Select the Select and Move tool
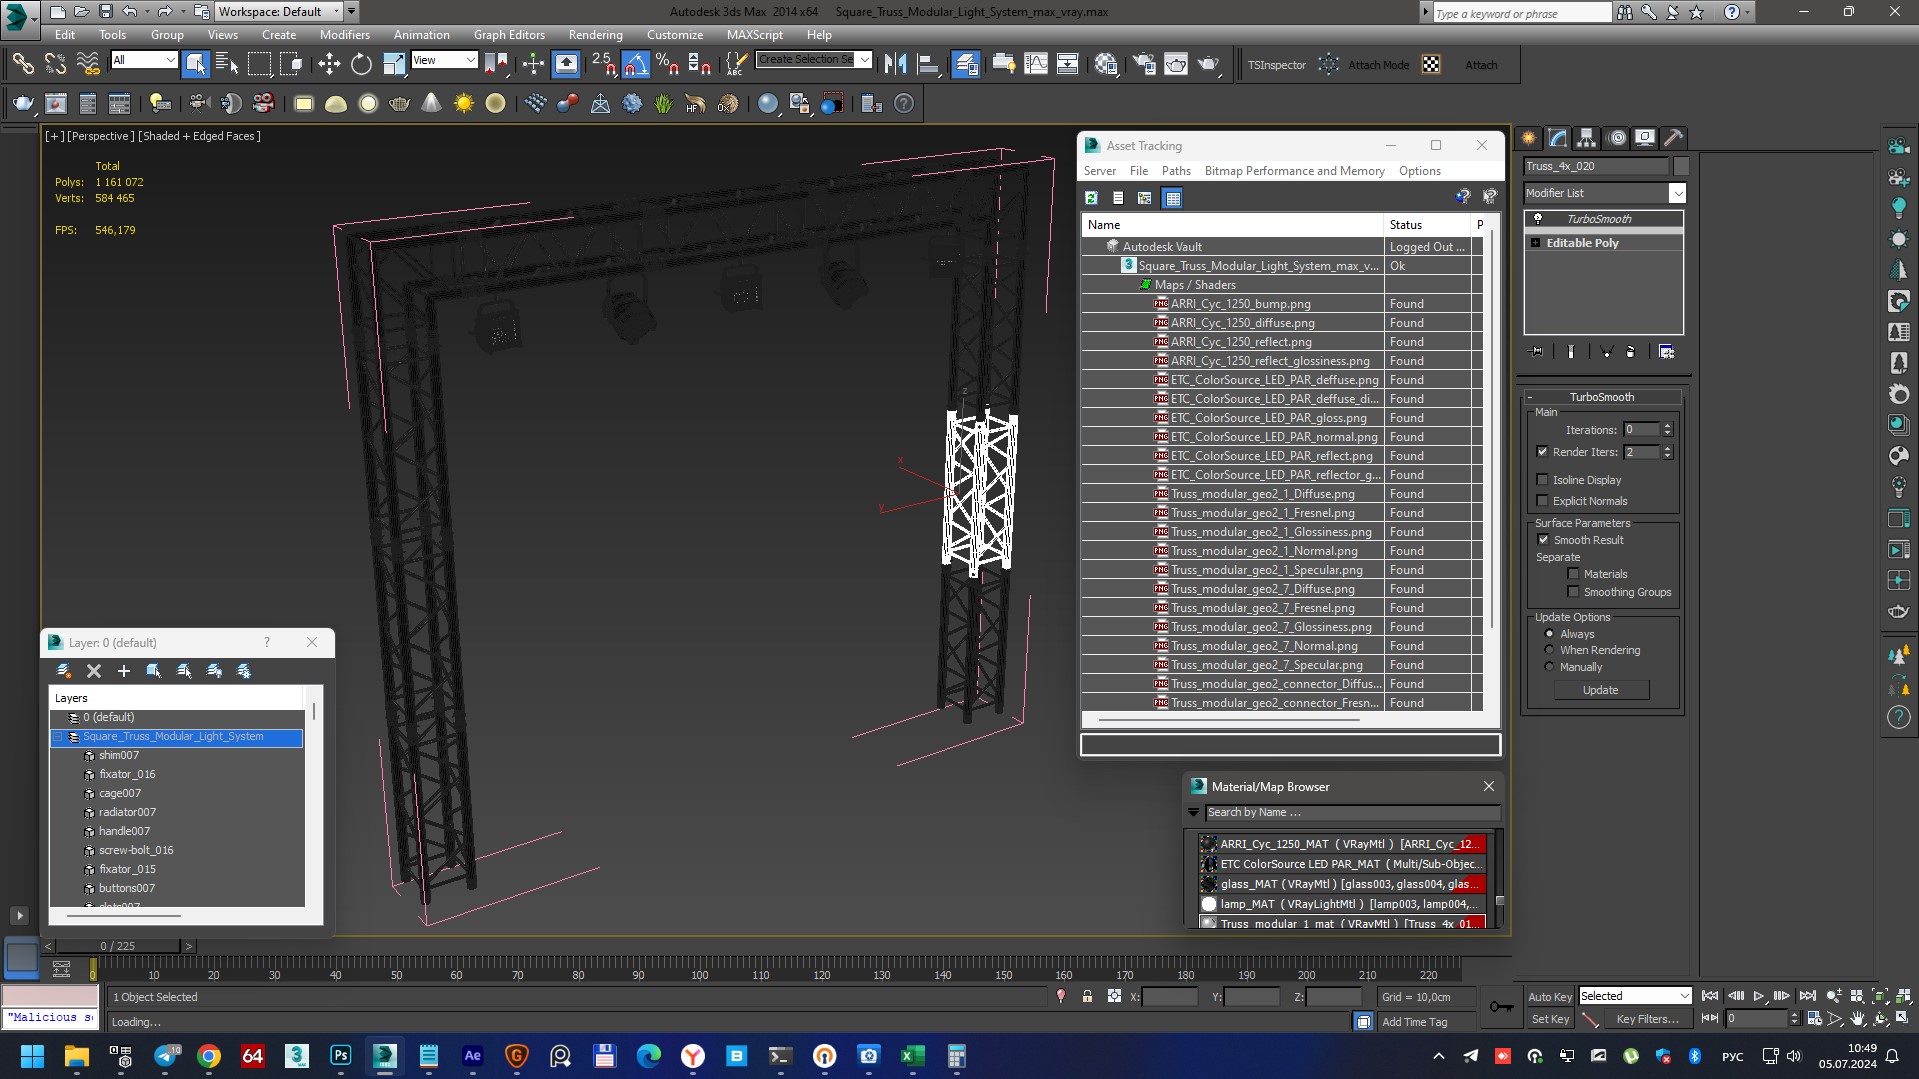Screen dimensions: 1919x1079 [x=329, y=65]
